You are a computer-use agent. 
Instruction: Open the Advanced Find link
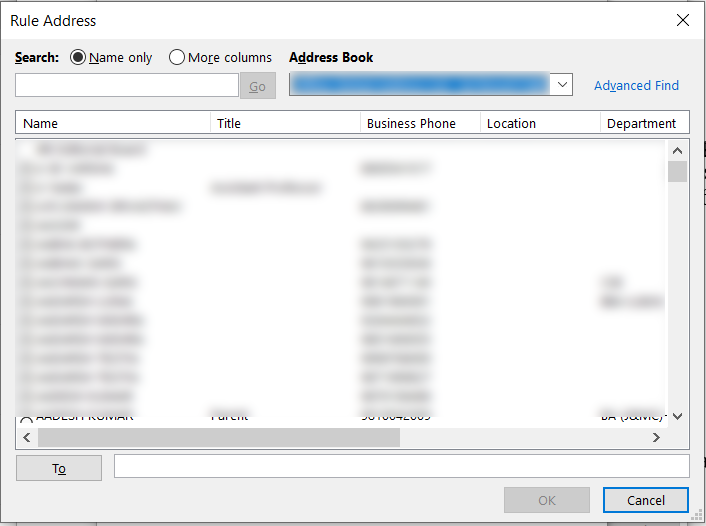[x=636, y=86]
